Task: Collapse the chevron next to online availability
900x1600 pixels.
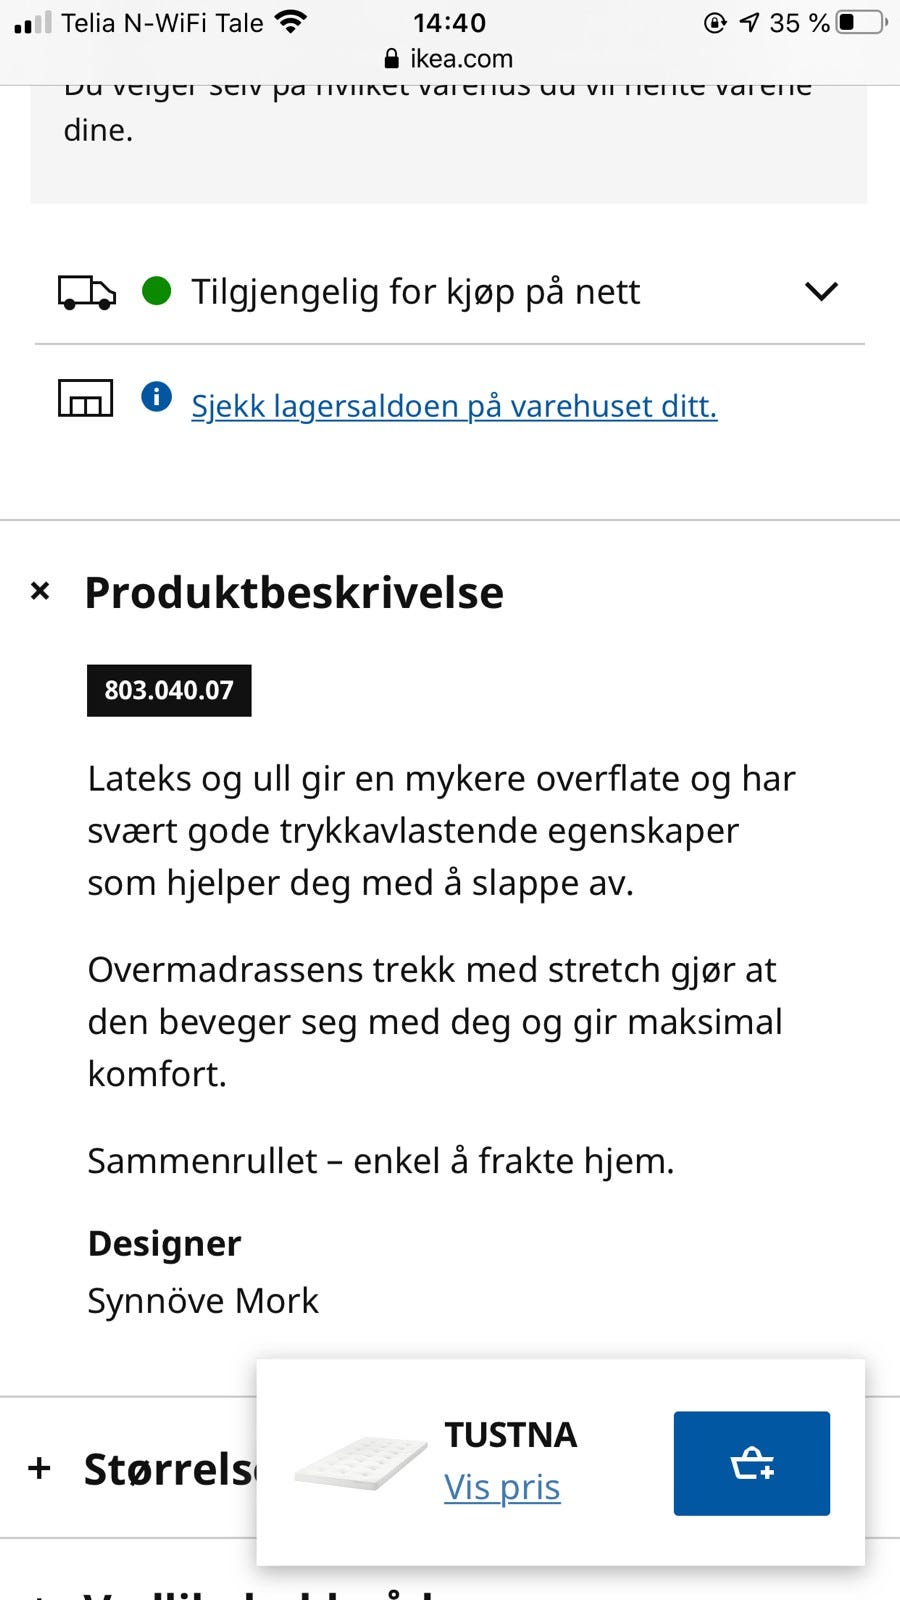Action: pyautogui.click(x=821, y=292)
